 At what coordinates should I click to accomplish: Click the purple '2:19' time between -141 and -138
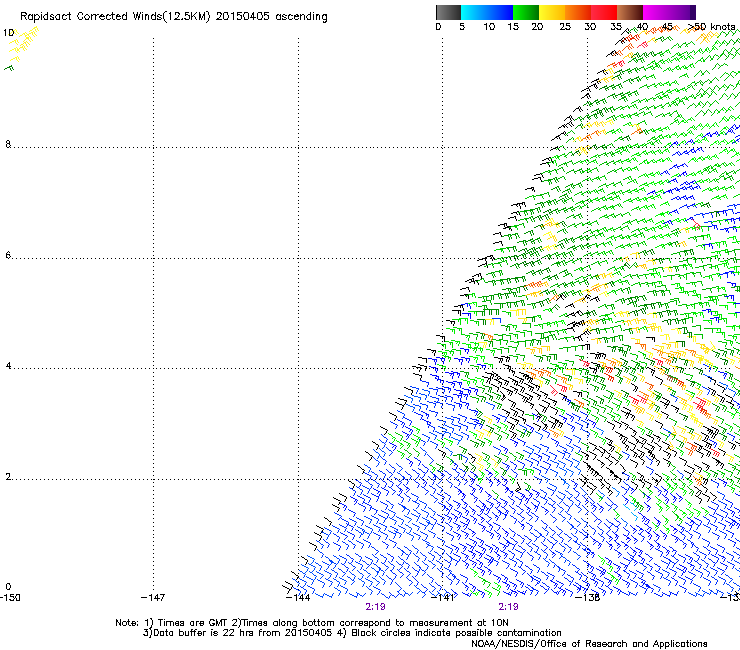pos(508,607)
